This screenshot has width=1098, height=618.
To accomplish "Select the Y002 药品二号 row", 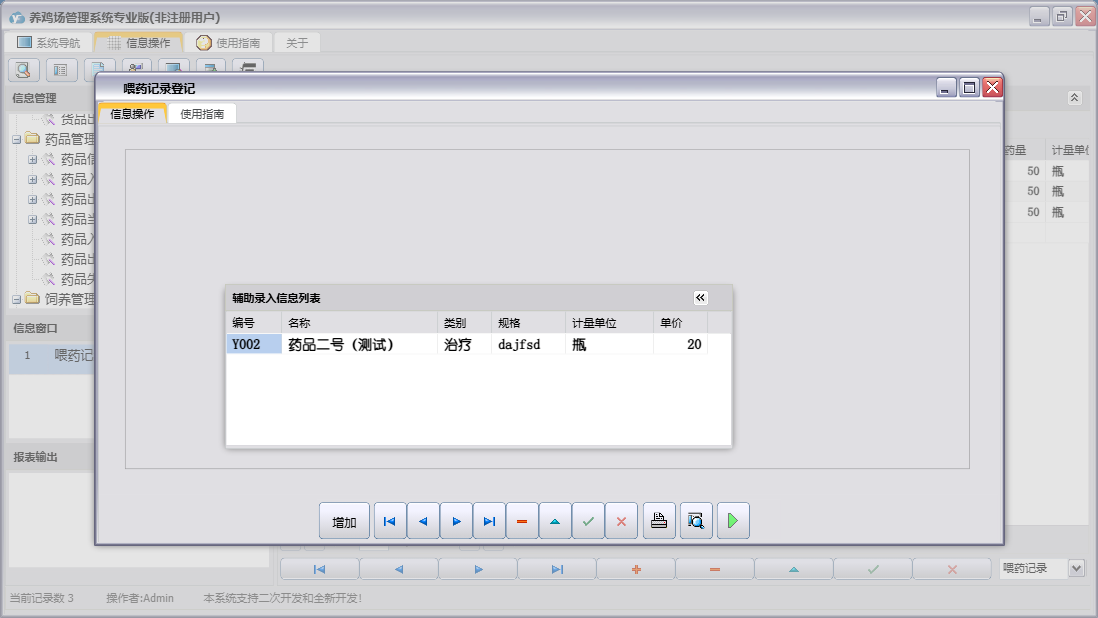I will pos(341,344).
